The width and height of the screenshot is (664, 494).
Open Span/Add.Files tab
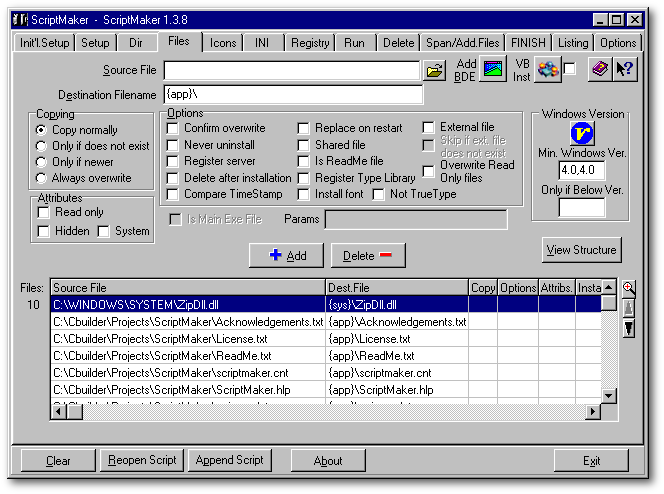[x=462, y=43]
